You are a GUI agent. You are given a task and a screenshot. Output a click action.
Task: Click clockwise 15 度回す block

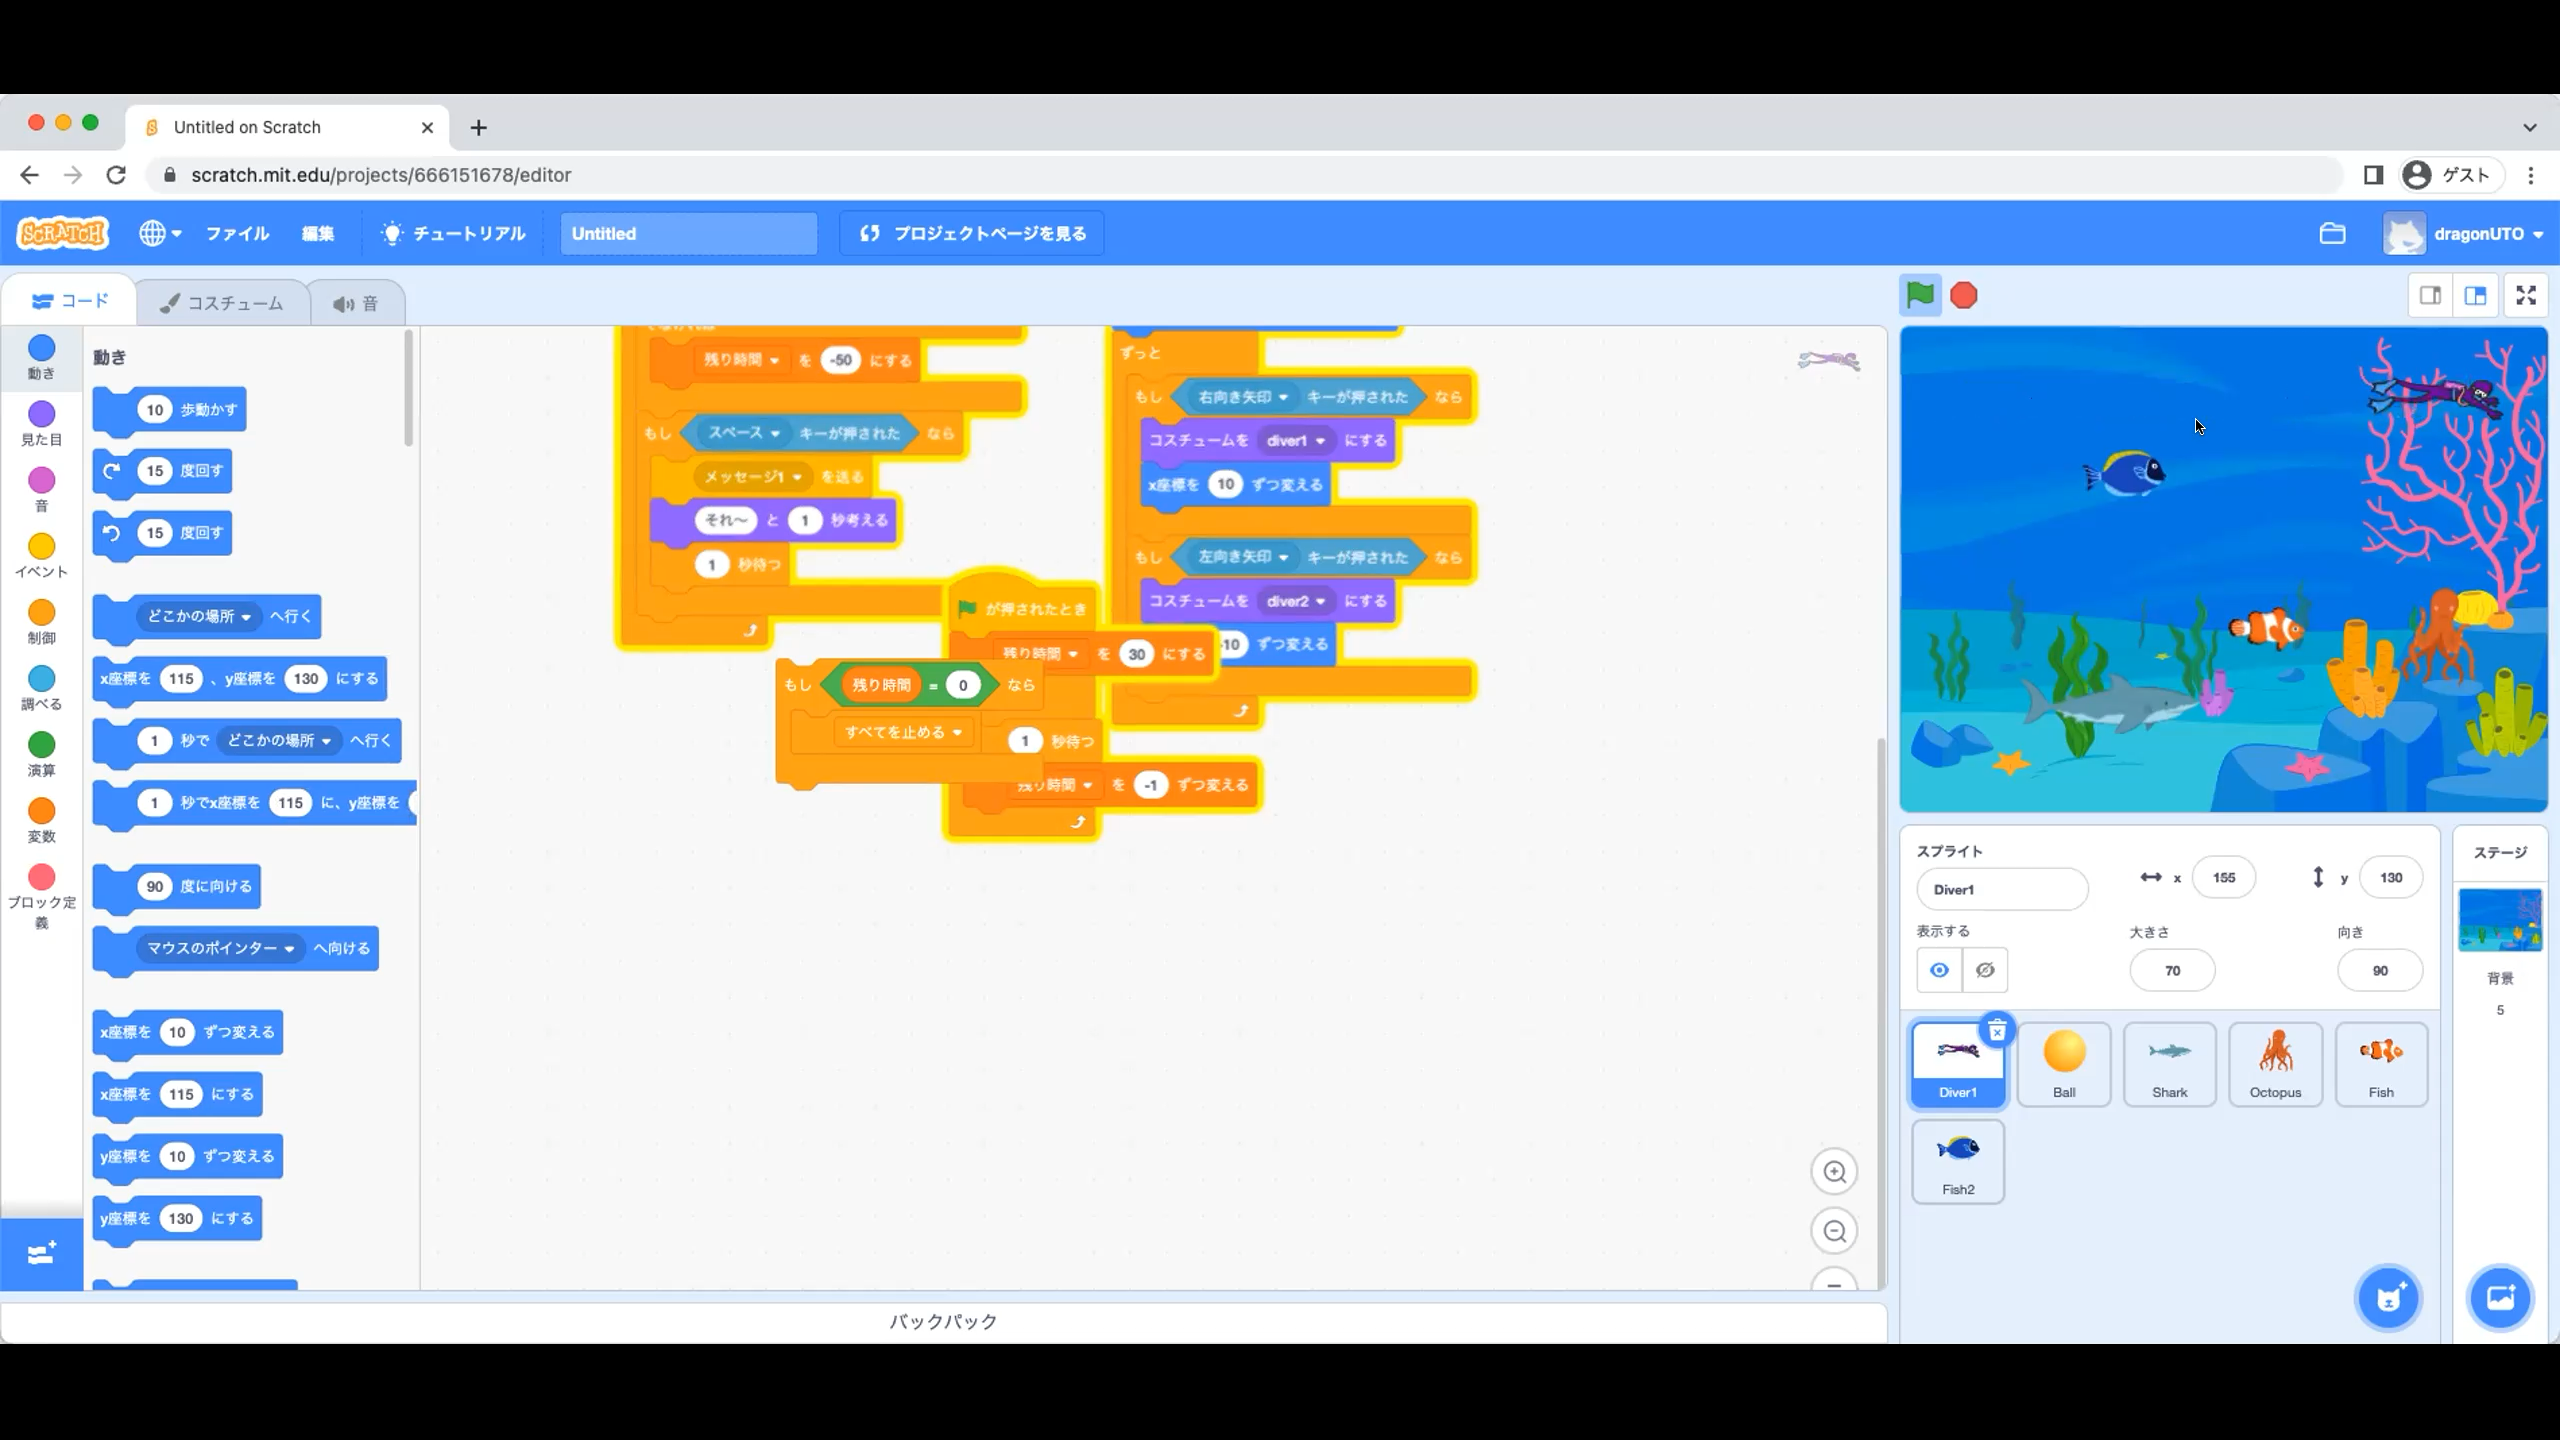(x=162, y=471)
